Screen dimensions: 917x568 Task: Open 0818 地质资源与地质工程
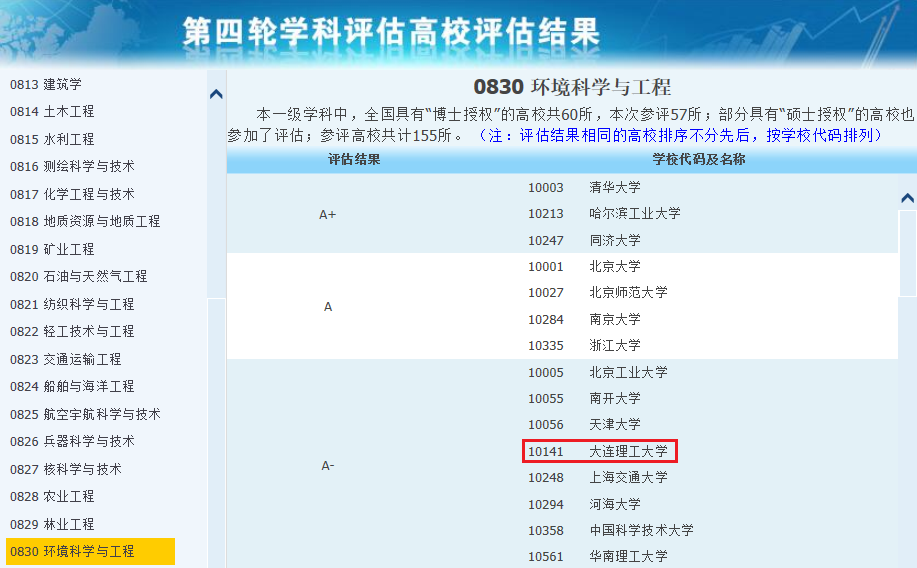(85, 221)
